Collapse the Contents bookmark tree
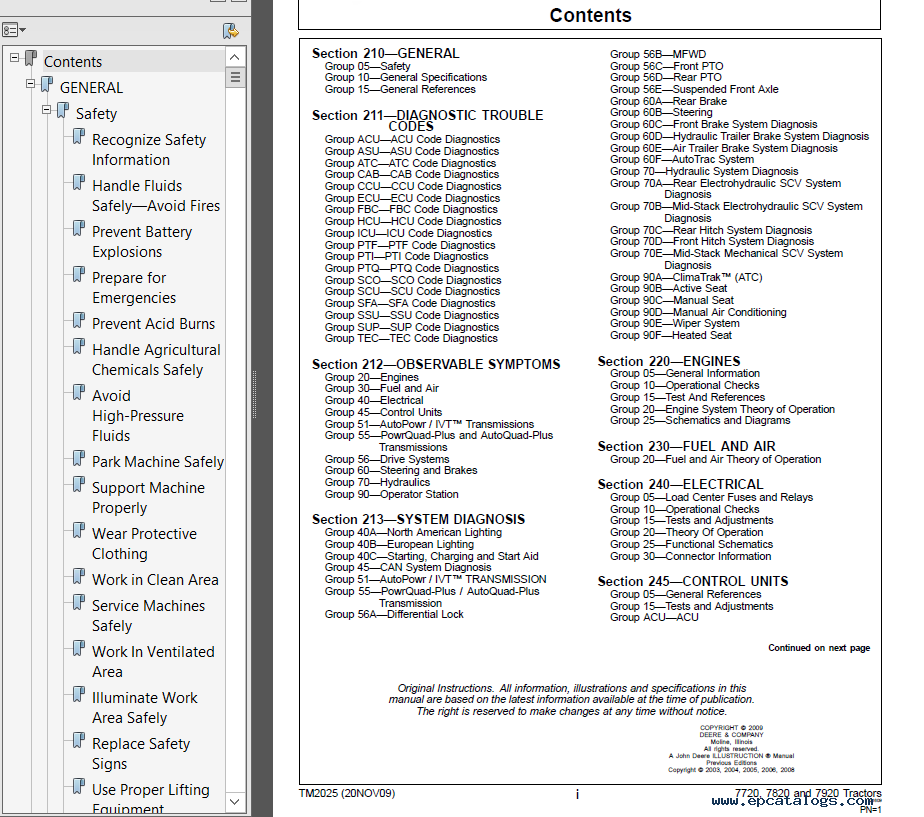 point(14,58)
